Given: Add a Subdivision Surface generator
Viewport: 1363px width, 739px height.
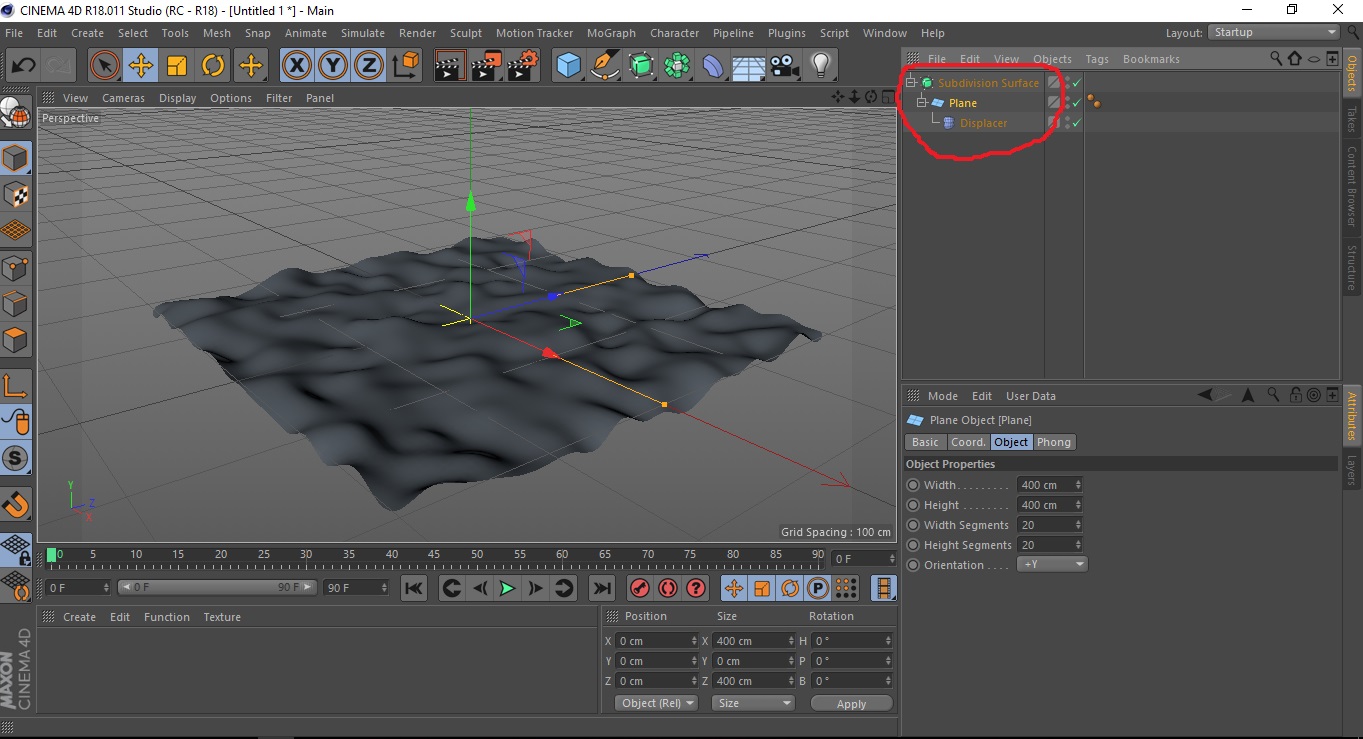Looking at the screenshot, I should pyautogui.click(x=641, y=66).
